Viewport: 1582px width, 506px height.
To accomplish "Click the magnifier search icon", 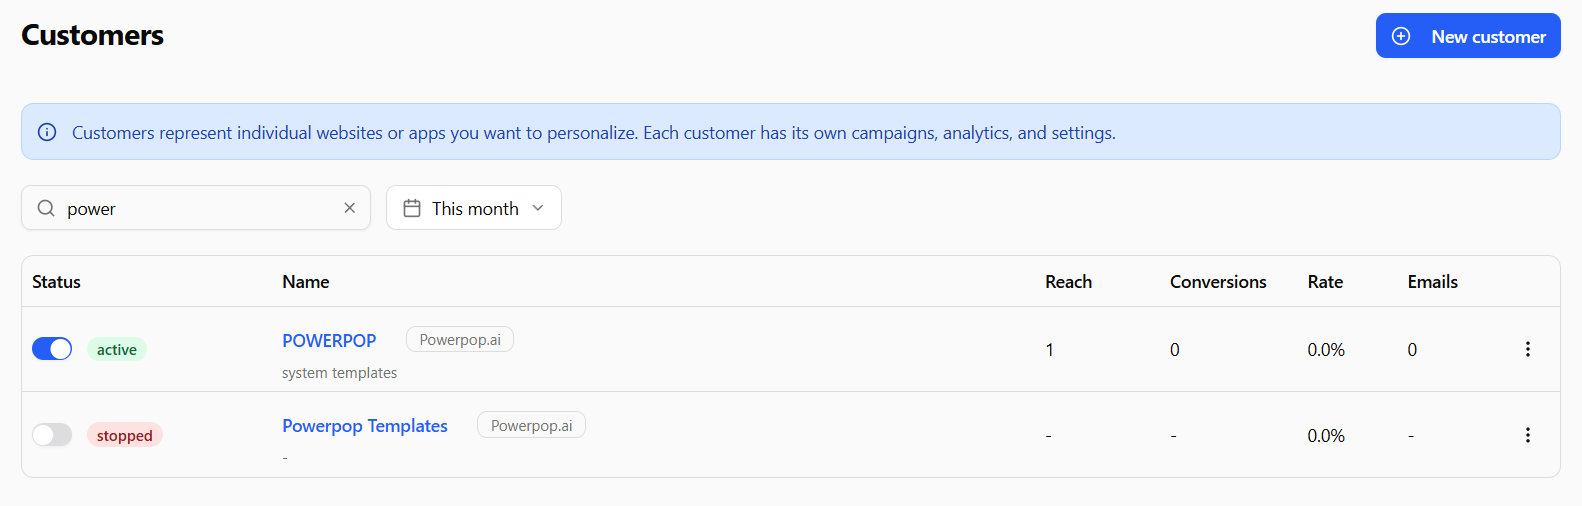I will (x=46, y=208).
